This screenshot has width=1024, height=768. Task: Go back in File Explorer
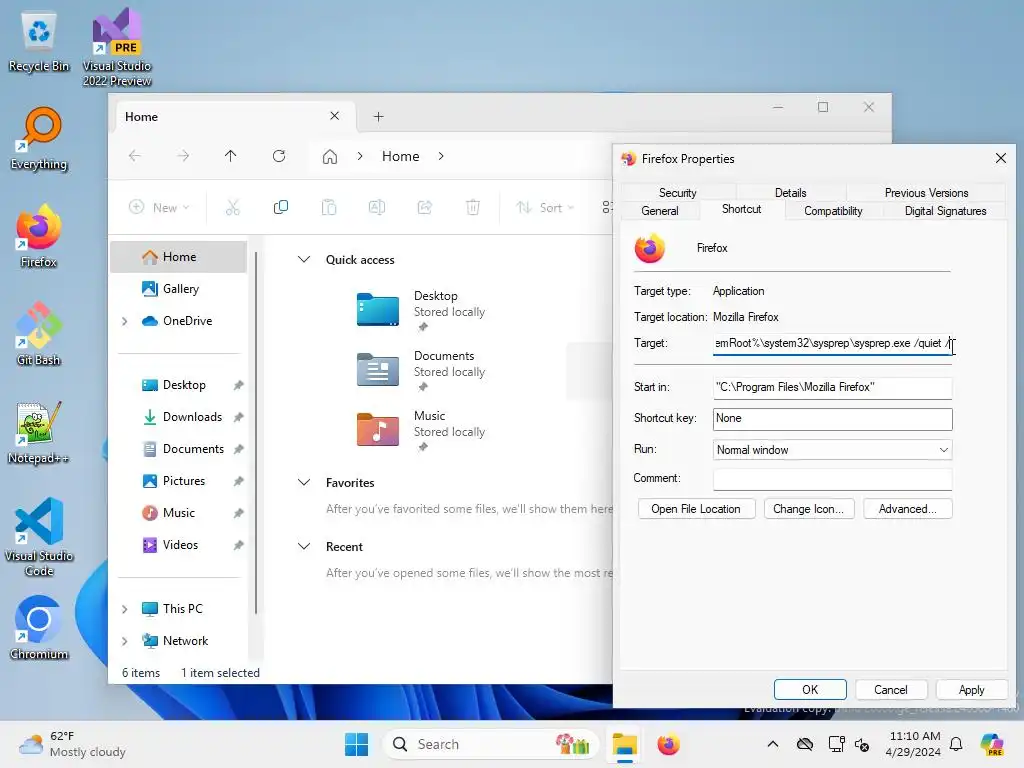click(x=135, y=156)
